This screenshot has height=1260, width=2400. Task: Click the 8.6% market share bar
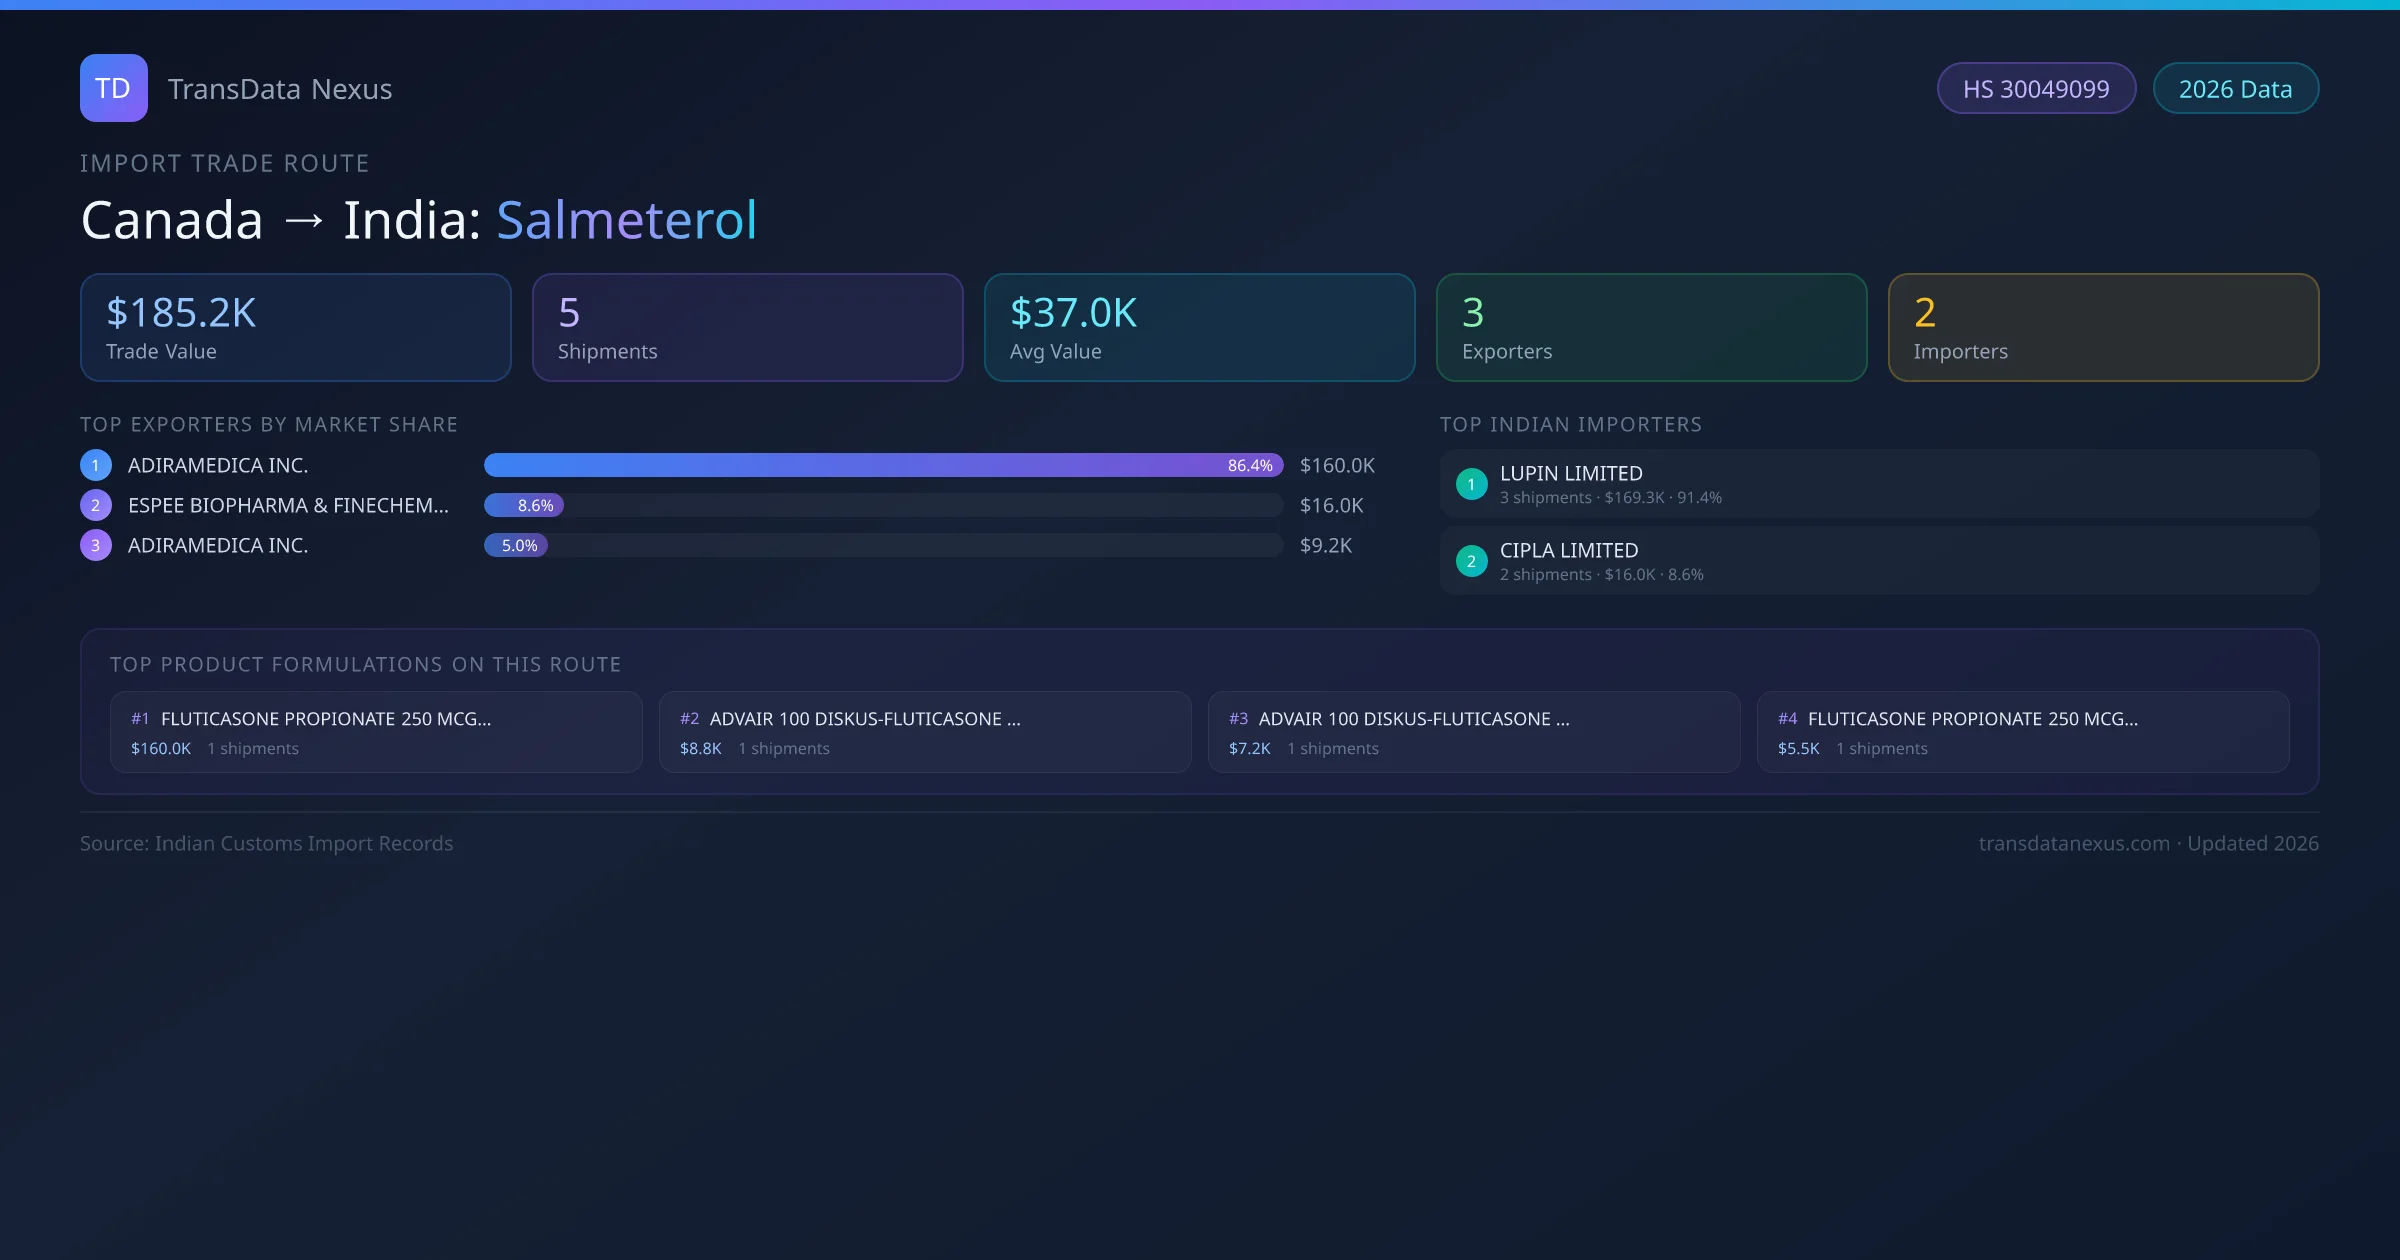tap(524, 505)
